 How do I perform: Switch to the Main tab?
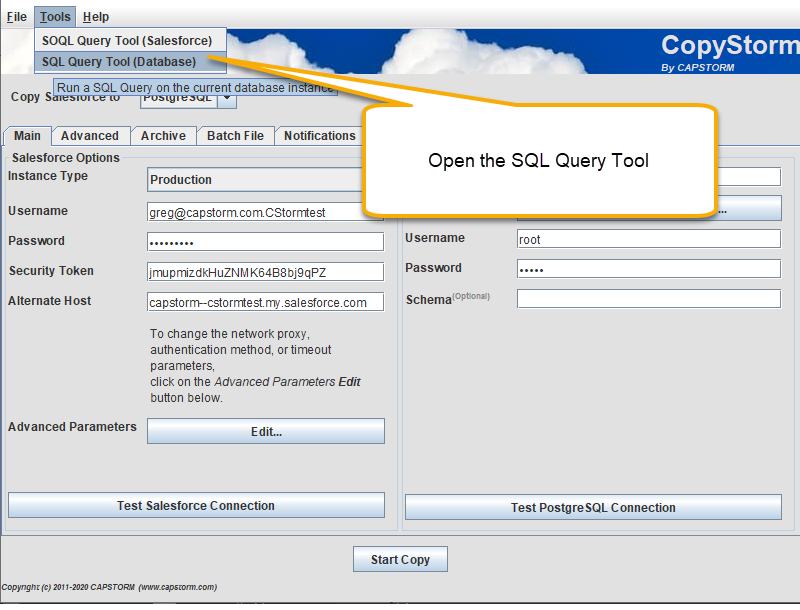(28, 136)
